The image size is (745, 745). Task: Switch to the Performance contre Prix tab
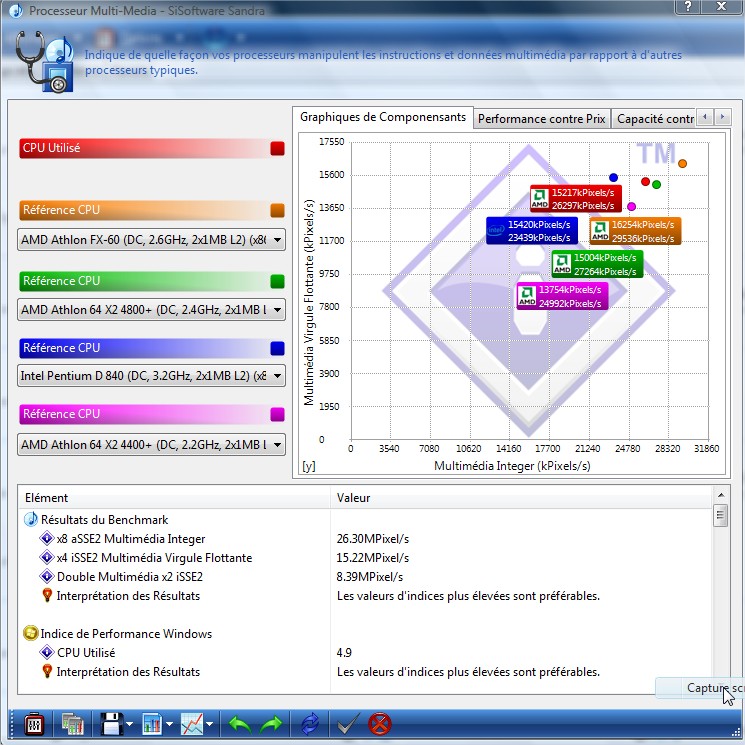[x=542, y=119]
